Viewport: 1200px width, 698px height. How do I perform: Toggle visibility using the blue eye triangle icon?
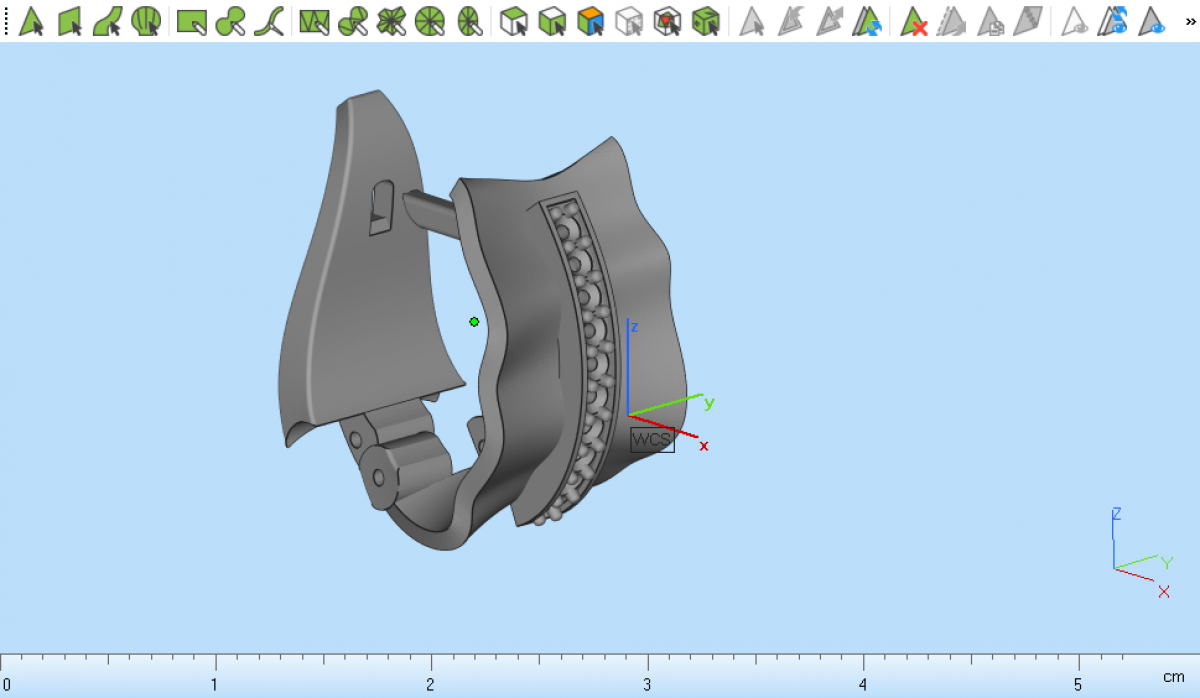coord(1153,21)
